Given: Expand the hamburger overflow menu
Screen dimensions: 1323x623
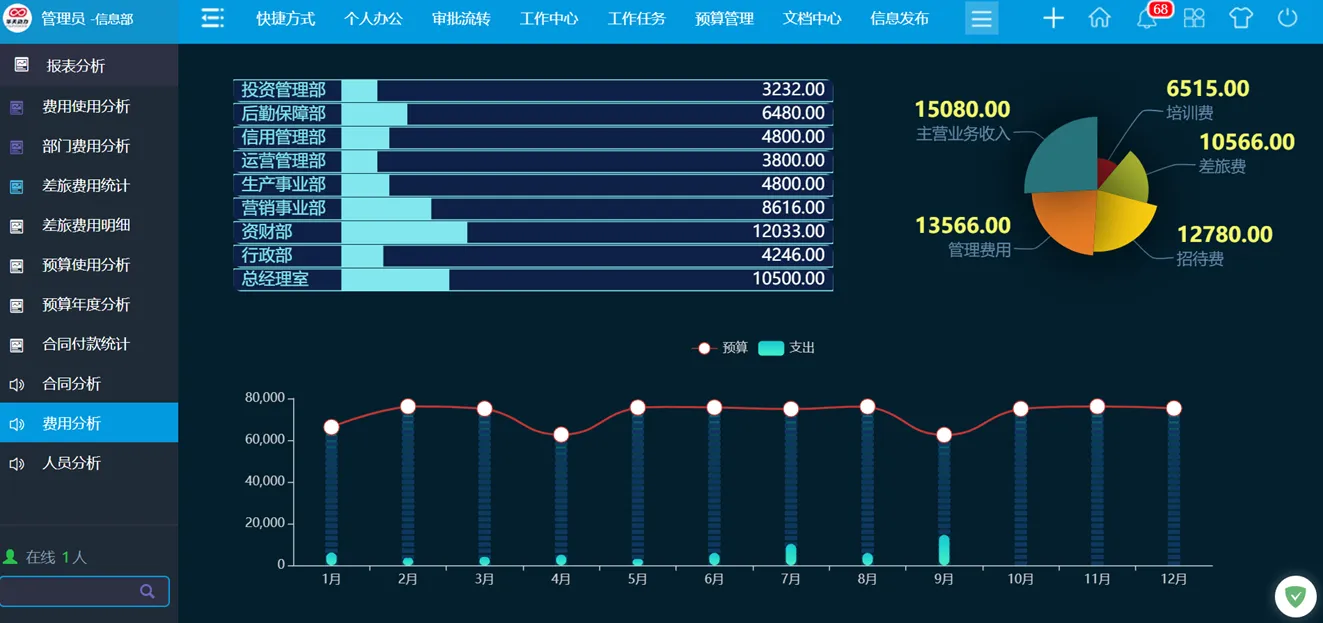Looking at the screenshot, I should [981, 19].
